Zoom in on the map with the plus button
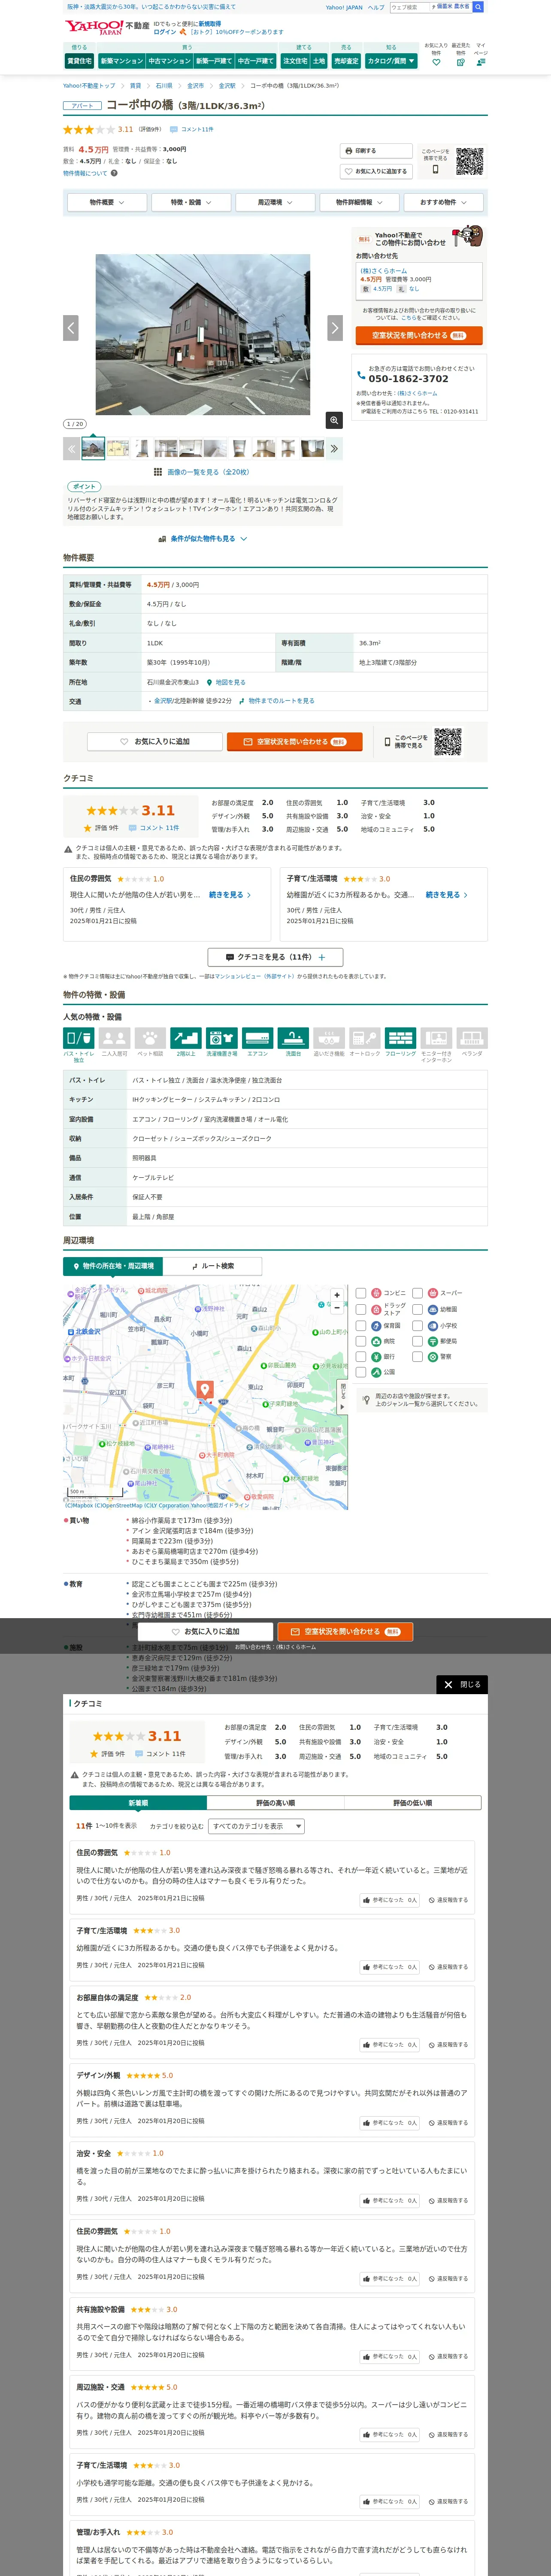 pyautogui.click(x=337, y=1295)
